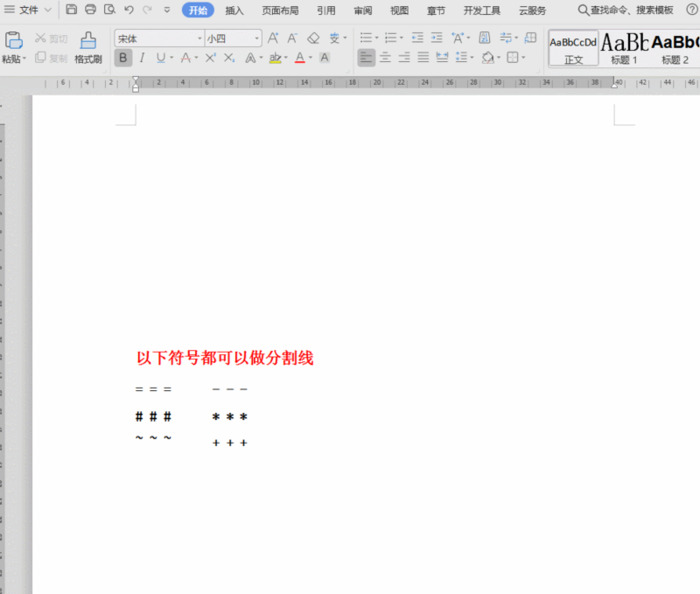This screenshot has width=700, height=594.
Task: Click the Redo arrow
Action: tap(148, 9)
